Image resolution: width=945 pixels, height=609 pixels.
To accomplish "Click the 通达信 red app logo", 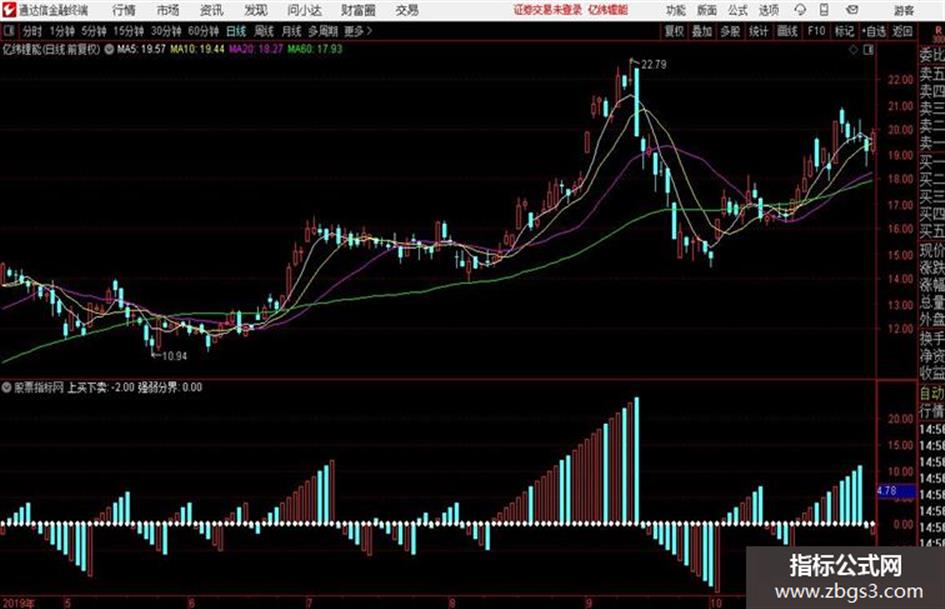I will pos(8,9).
